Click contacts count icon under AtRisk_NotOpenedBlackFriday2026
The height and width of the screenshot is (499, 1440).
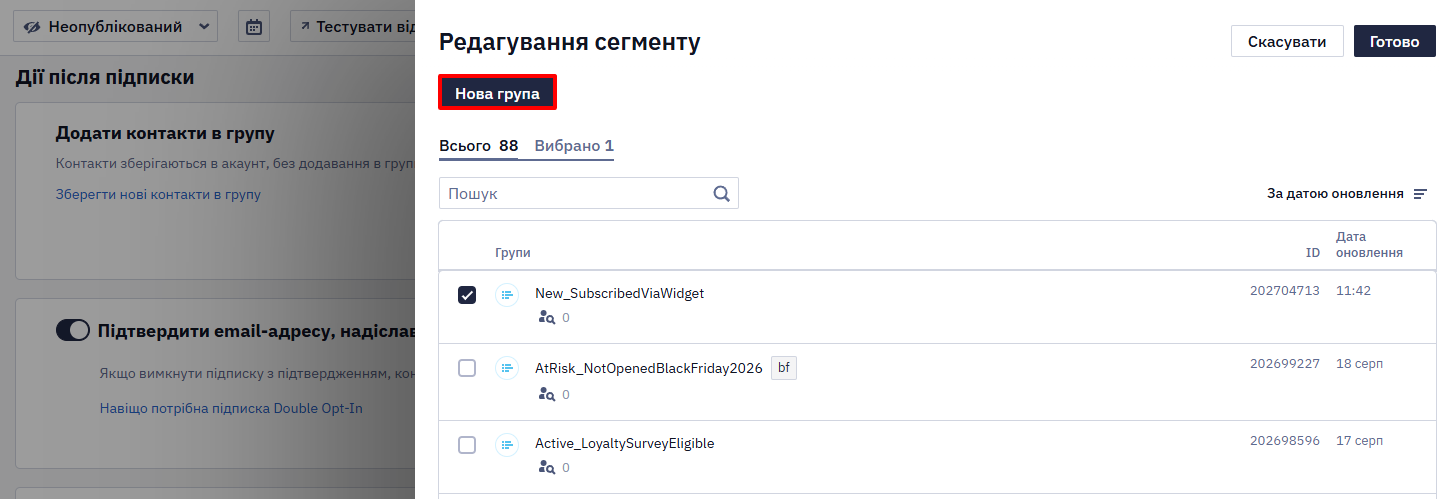click(546, 395)
